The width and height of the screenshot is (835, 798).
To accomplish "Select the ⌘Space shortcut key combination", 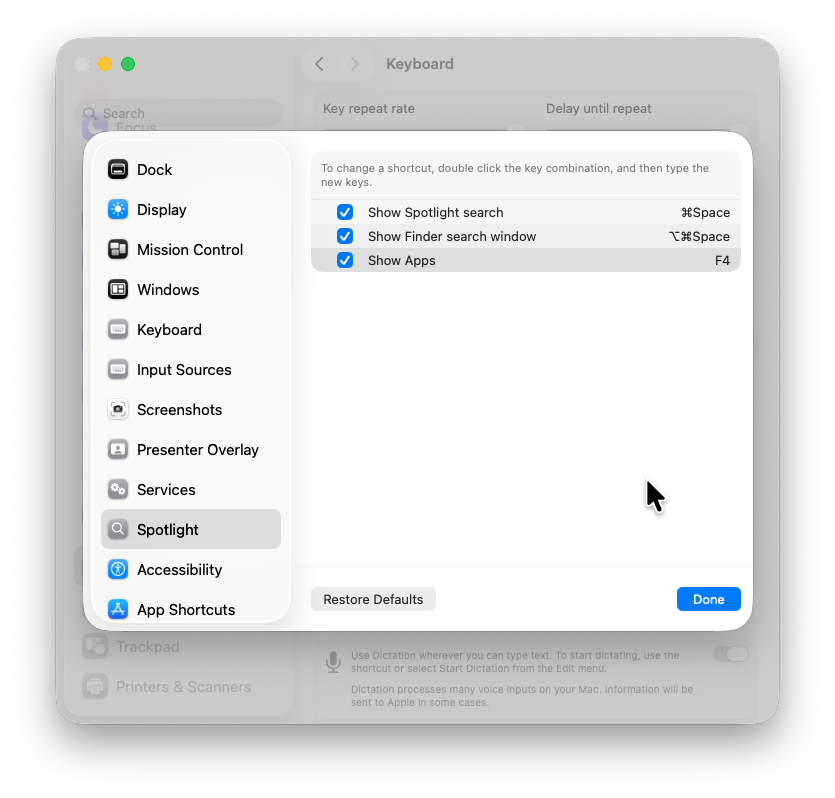I will click(705, 213).
